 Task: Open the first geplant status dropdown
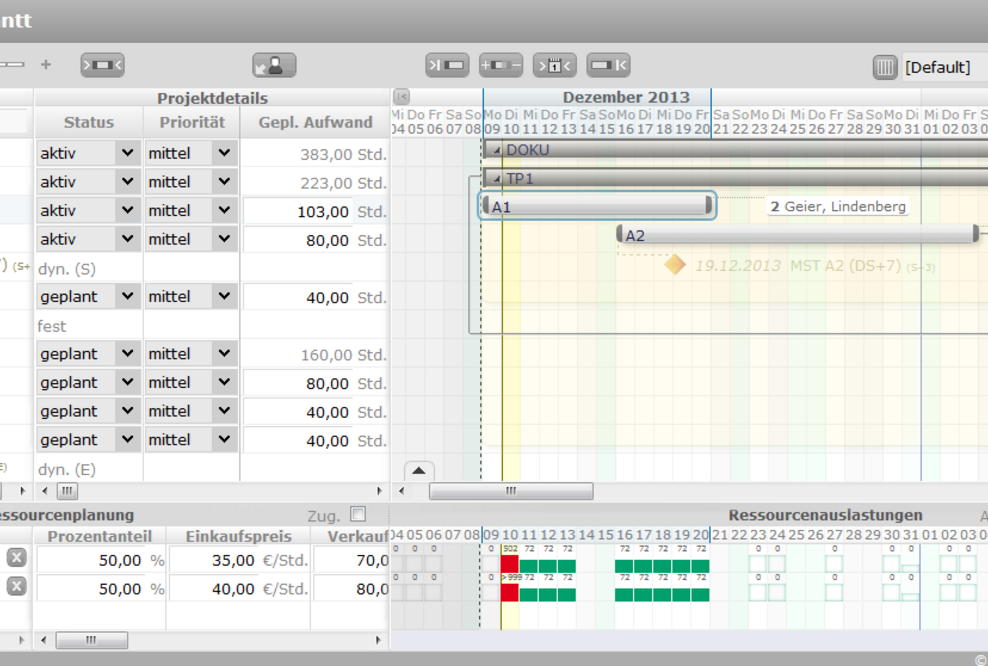(x=126, y=297)
